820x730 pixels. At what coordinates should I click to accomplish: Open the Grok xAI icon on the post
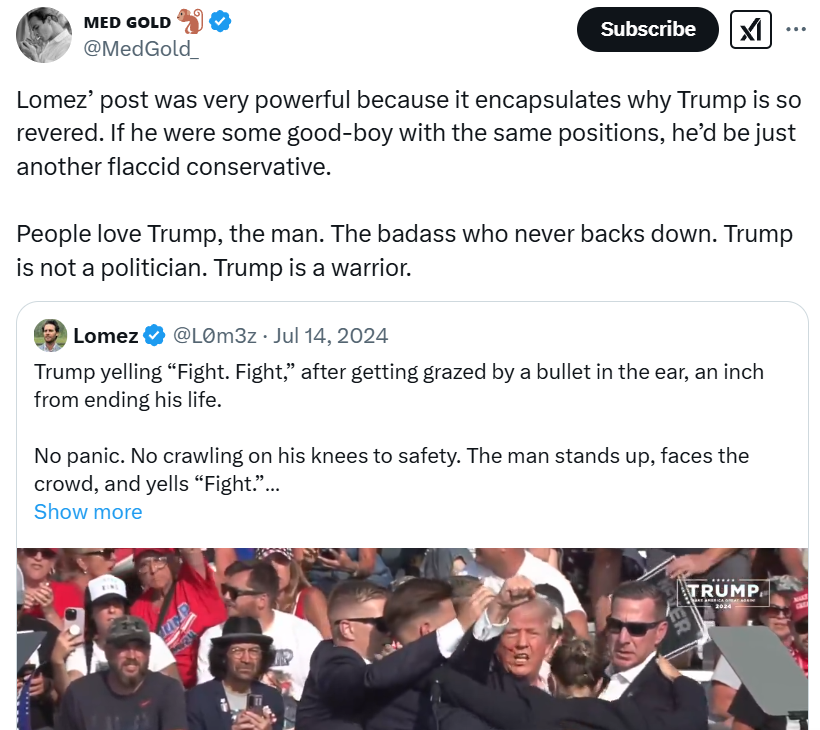coord(749,29)
